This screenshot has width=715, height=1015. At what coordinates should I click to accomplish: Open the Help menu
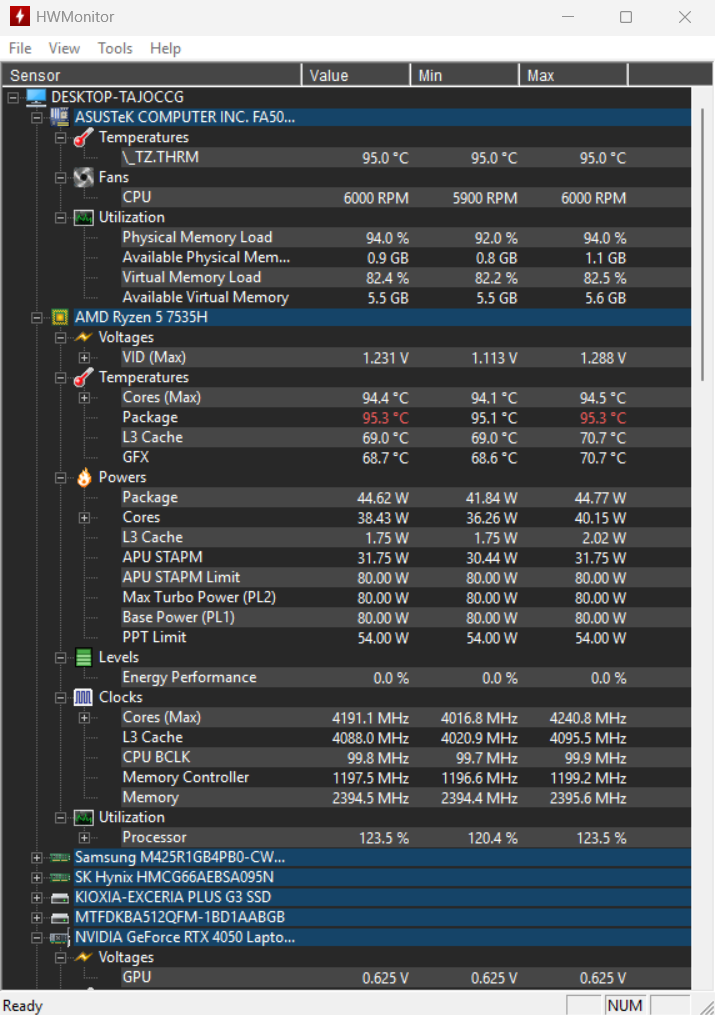coord(166,49)
